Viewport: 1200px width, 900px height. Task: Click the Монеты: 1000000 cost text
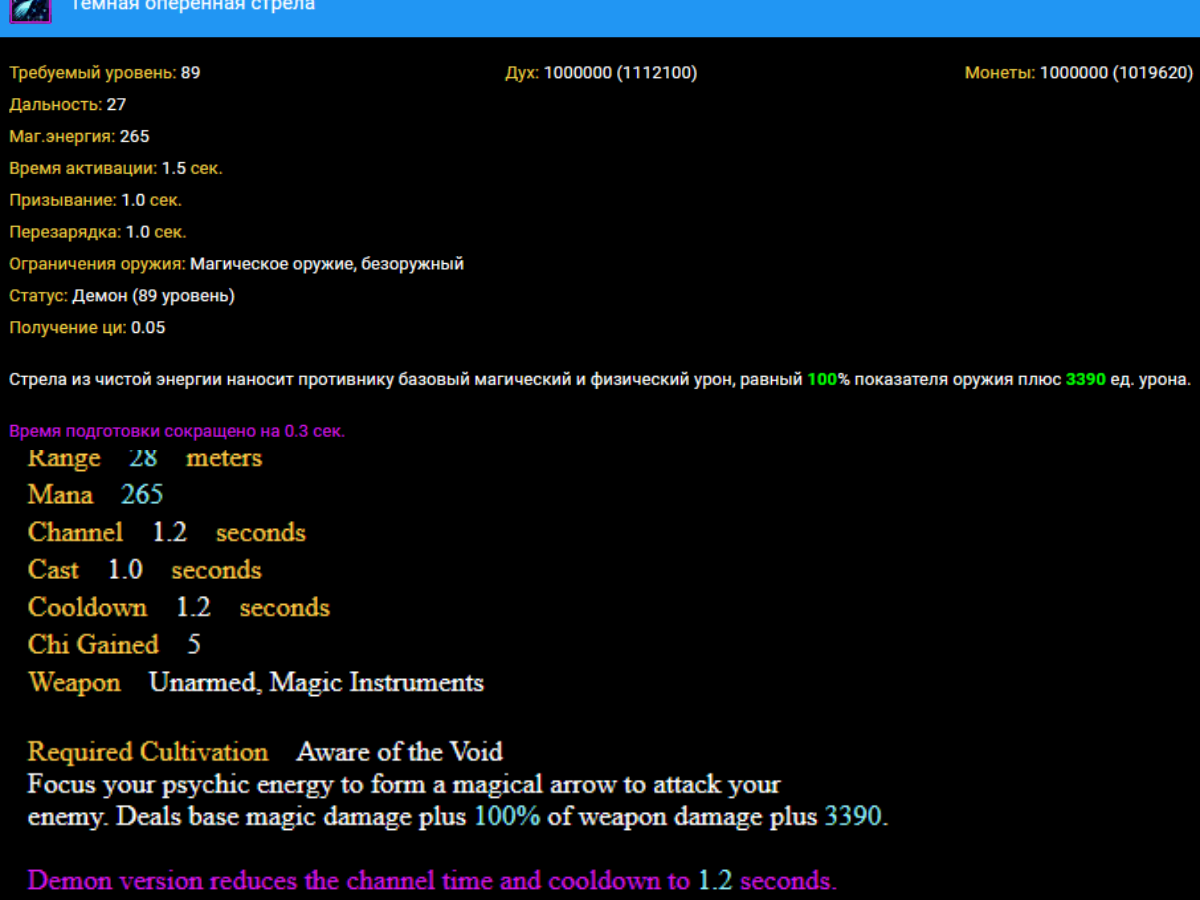click(1079, 73)
